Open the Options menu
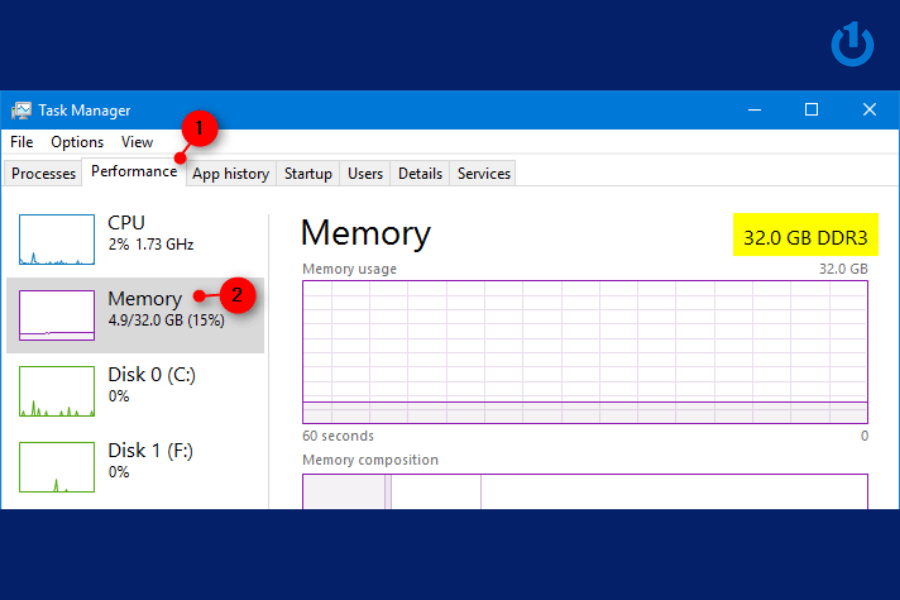This screenshot has height=600, width=900. [76, 141]
